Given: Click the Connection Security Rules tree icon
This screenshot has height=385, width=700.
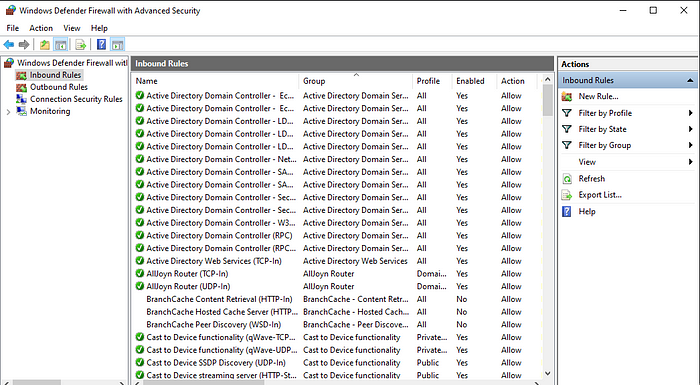Looking at the screenshot, I should [21, 99].
